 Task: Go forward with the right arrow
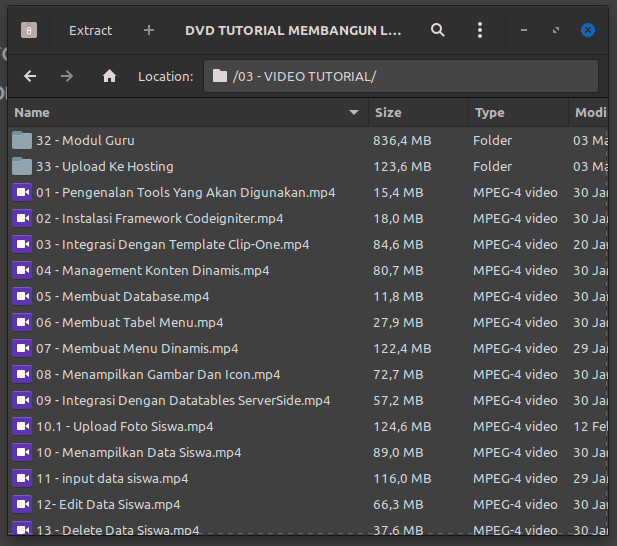click(x=67, y=76)
